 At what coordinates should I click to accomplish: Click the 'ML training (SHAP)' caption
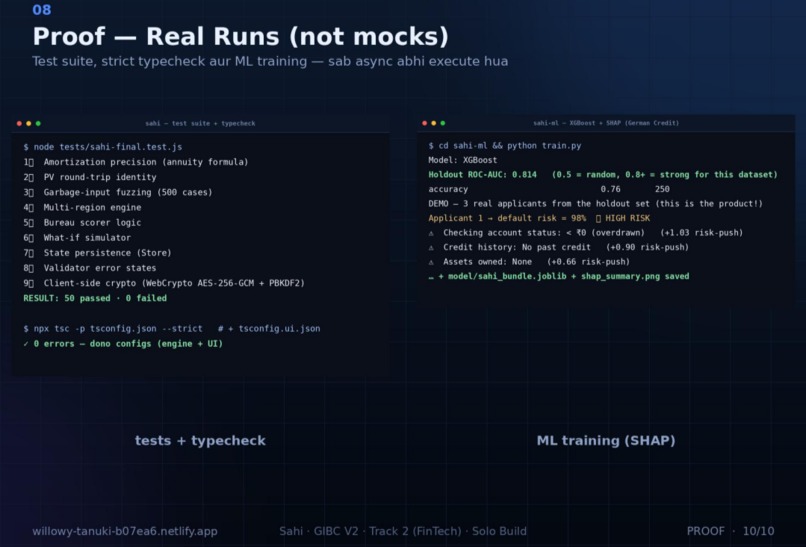606,441
